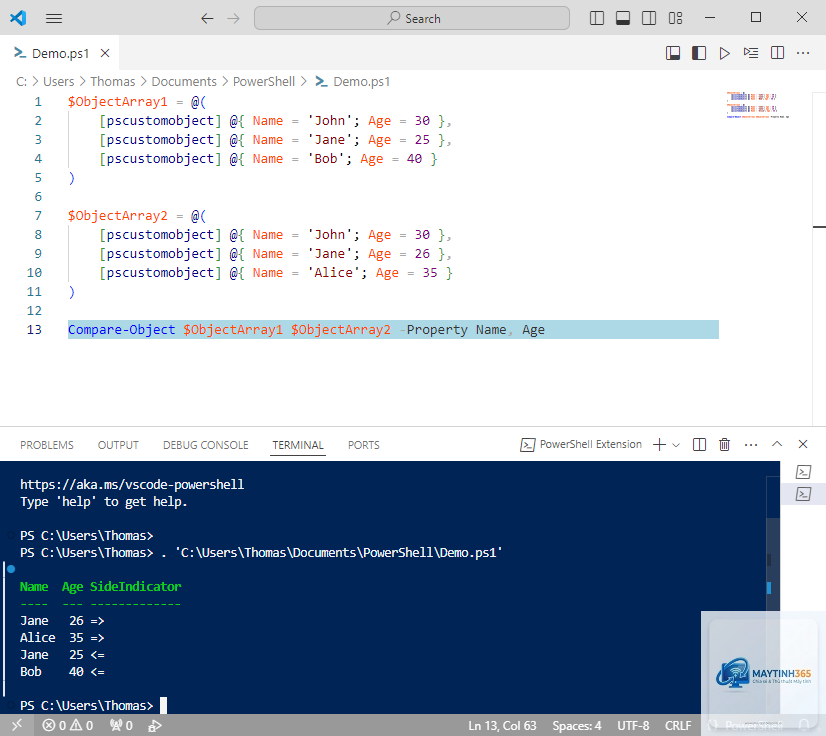Viewport: 826px width, 736px height.
Task: Switch to the OUTPUT panel tab
Action: (x=118, y=445)
